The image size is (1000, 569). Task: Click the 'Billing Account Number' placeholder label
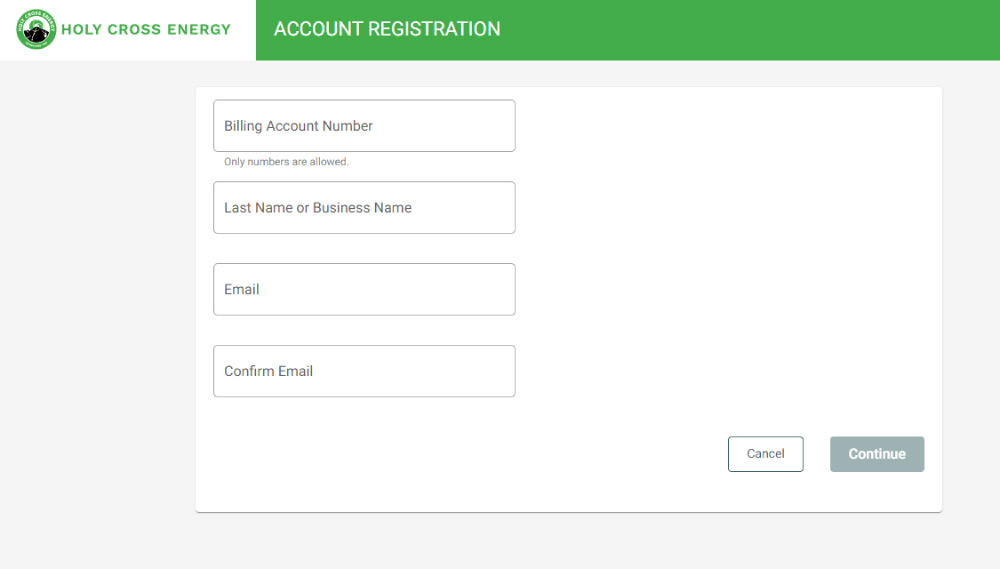(x=298, y=126)
